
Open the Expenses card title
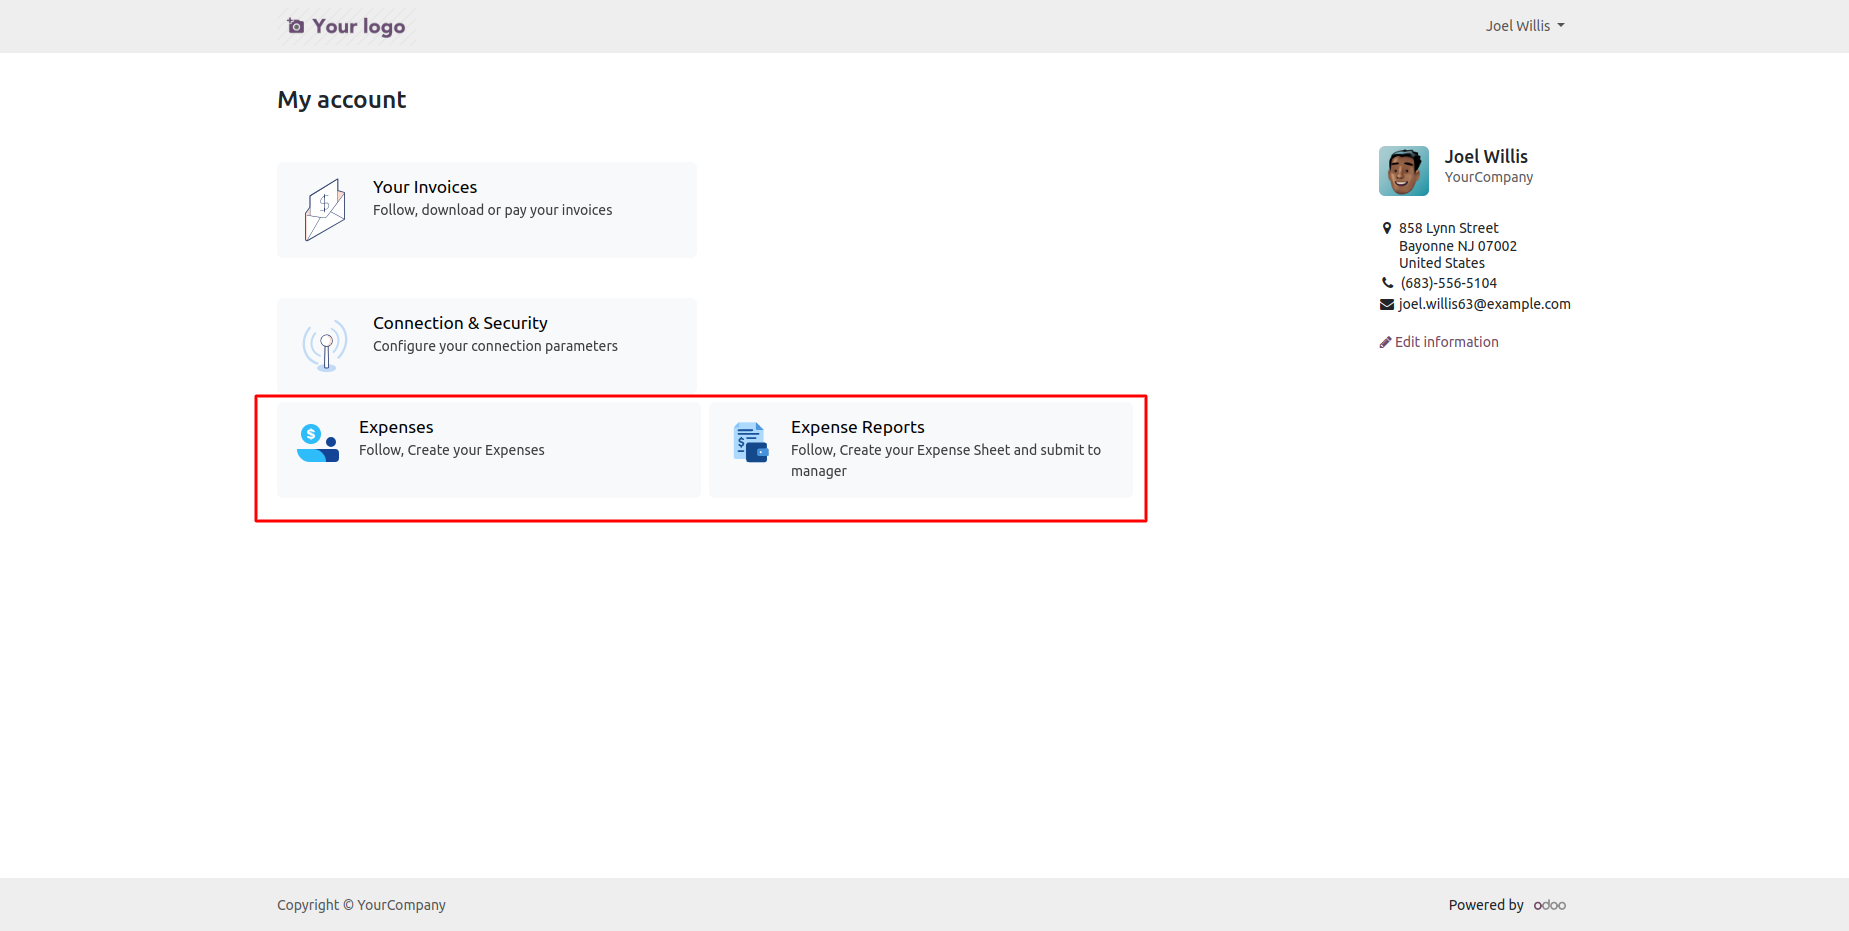click(x=396, y=427)
